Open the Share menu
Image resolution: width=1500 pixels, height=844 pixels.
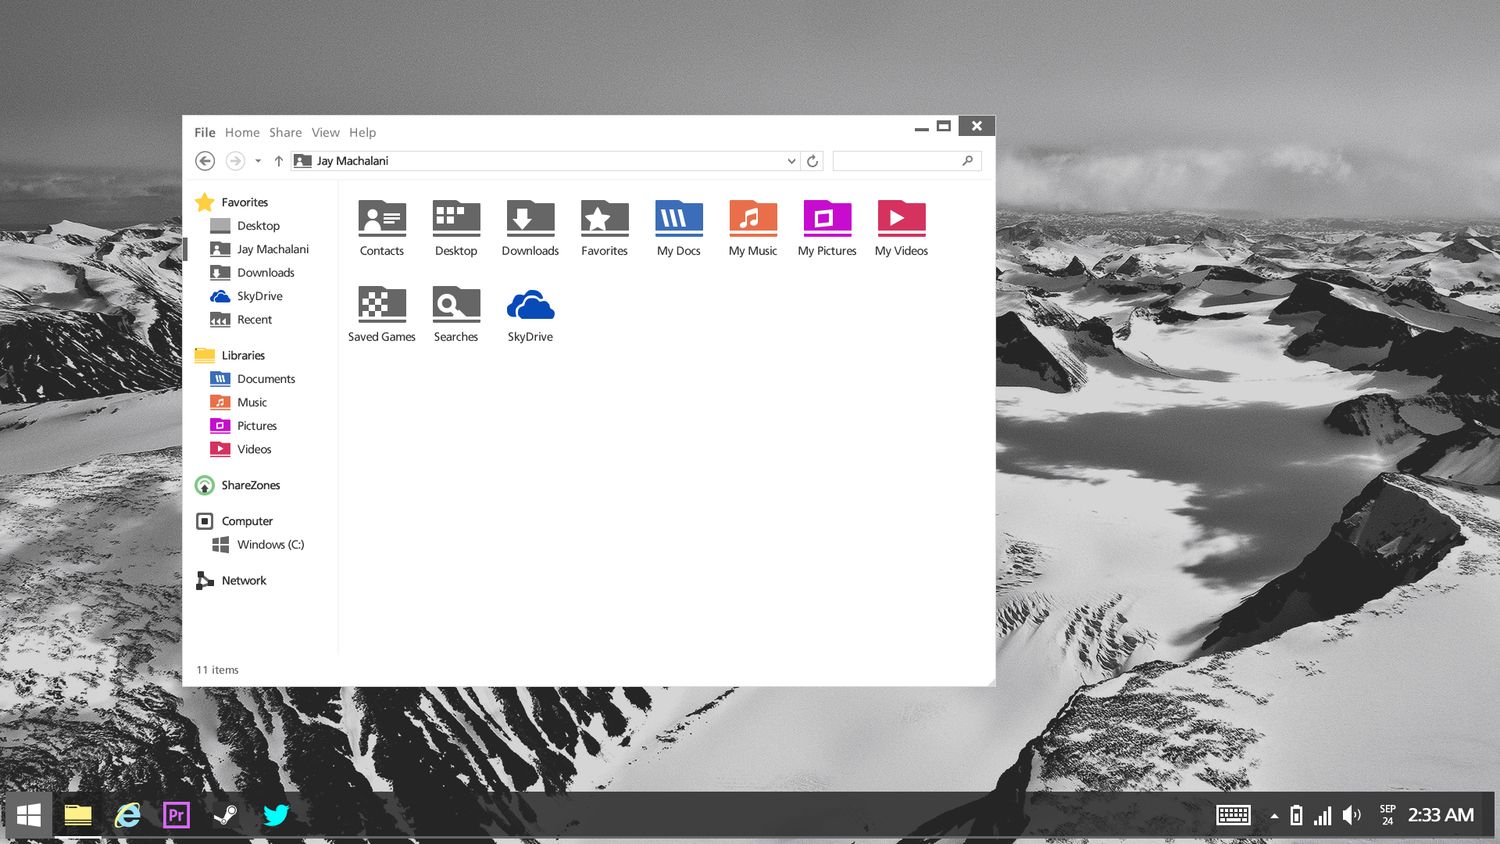tap(285, 132)
